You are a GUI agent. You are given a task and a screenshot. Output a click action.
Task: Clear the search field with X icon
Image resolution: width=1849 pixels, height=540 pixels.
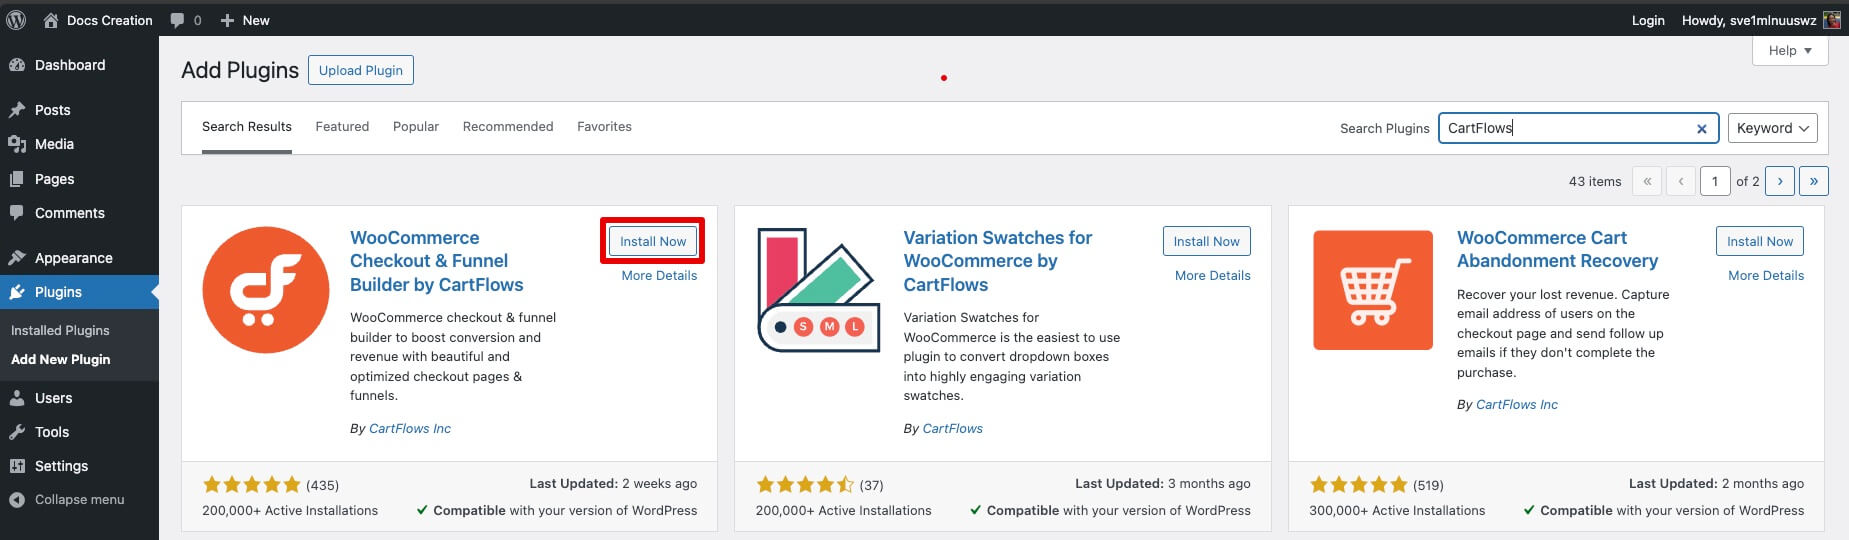[1701, 129]
